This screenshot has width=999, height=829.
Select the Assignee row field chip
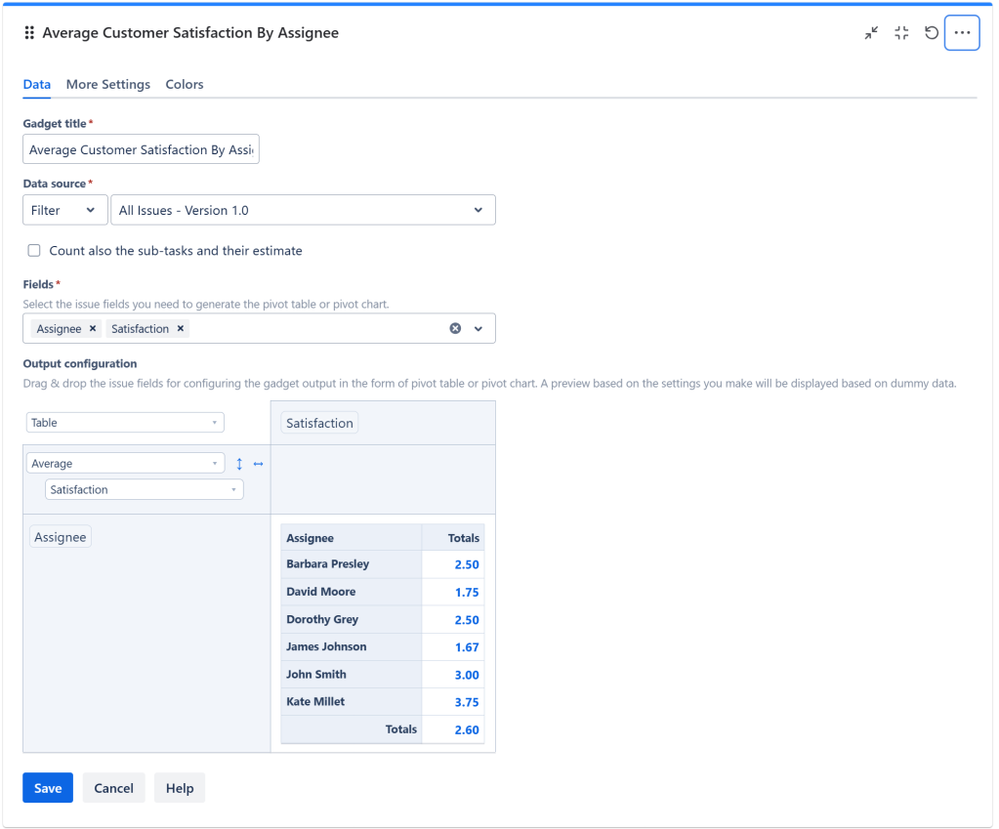tap(60, 537)
